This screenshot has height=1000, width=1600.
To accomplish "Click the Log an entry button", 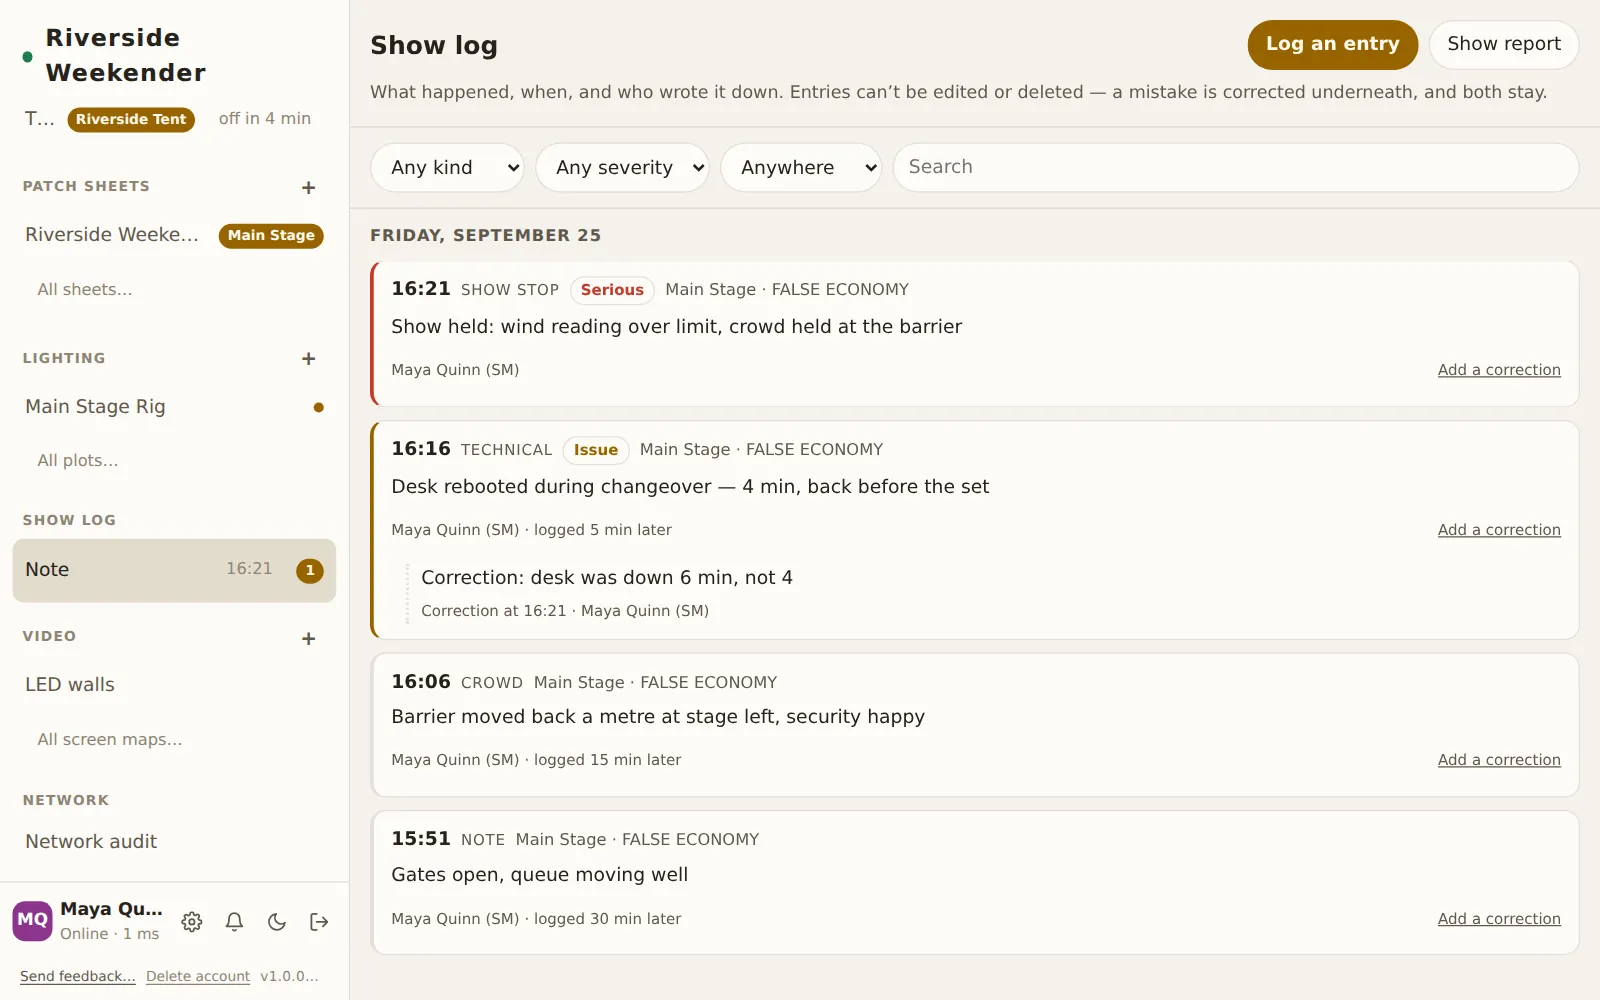I will pyautogui.click(x=1333, y=45).
